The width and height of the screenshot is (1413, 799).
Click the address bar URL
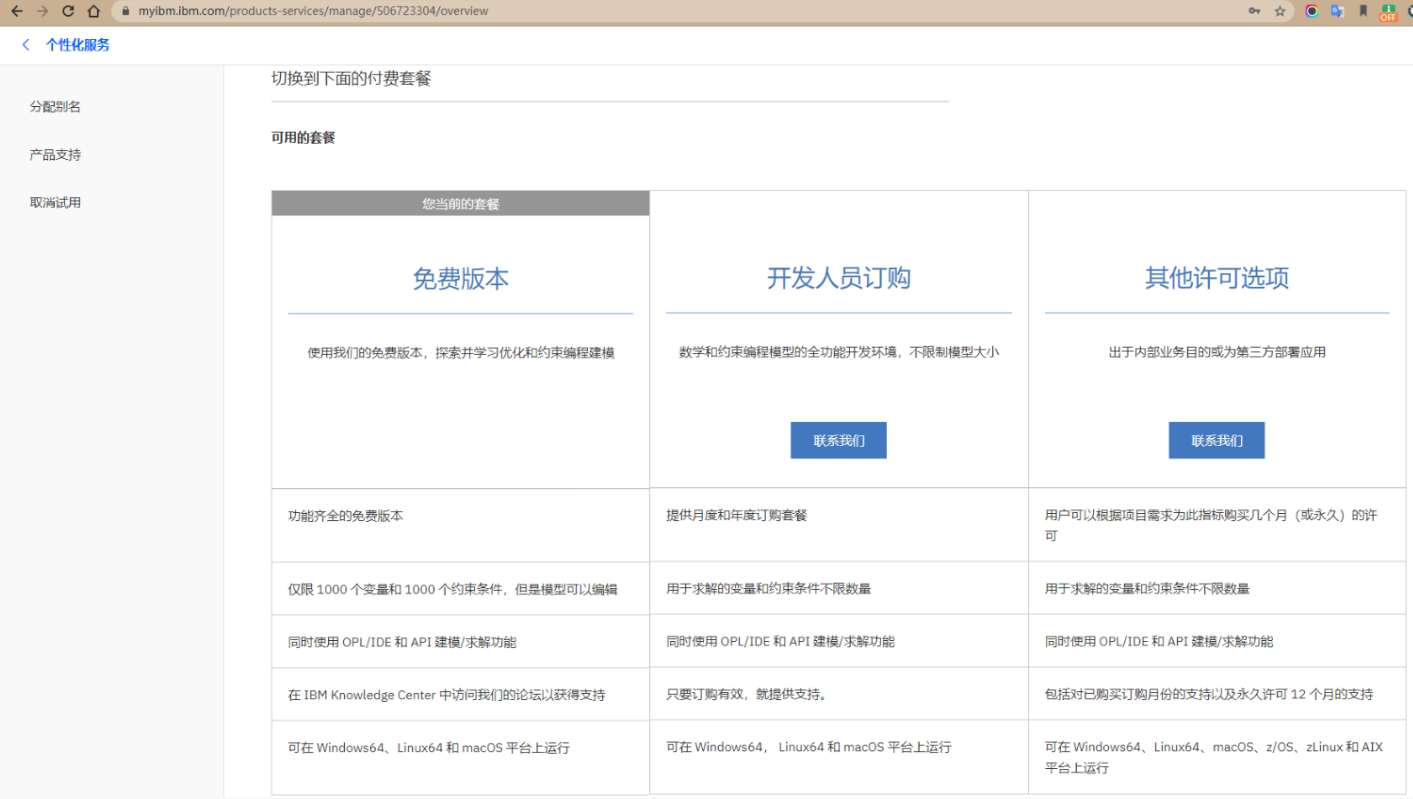point(313,11)
